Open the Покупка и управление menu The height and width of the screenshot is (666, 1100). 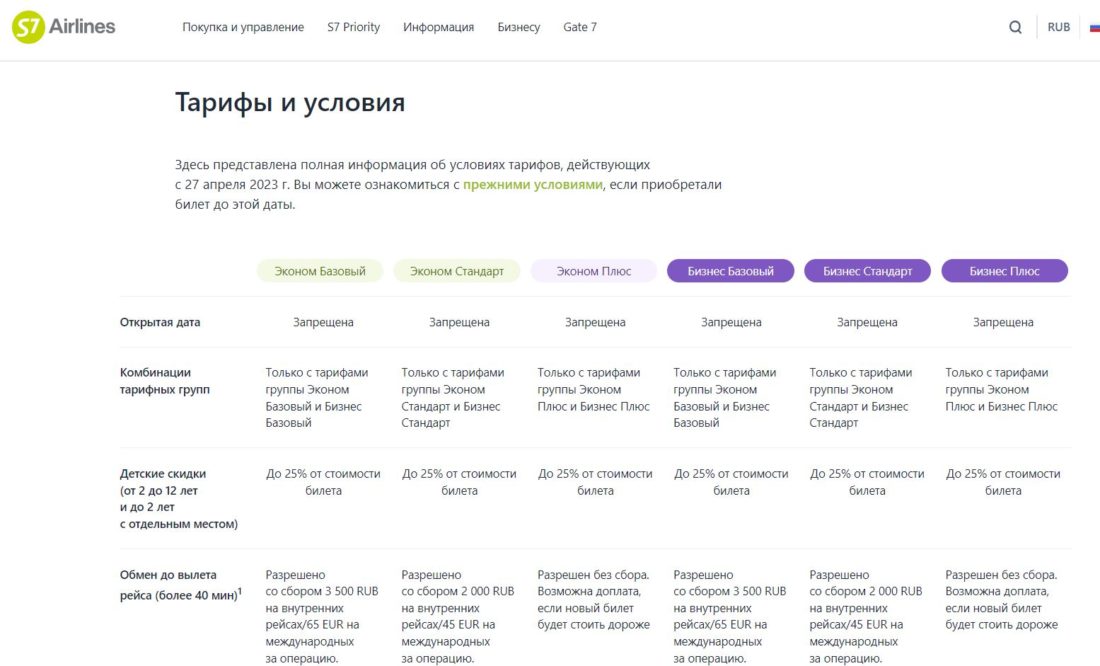click(243, 27)
